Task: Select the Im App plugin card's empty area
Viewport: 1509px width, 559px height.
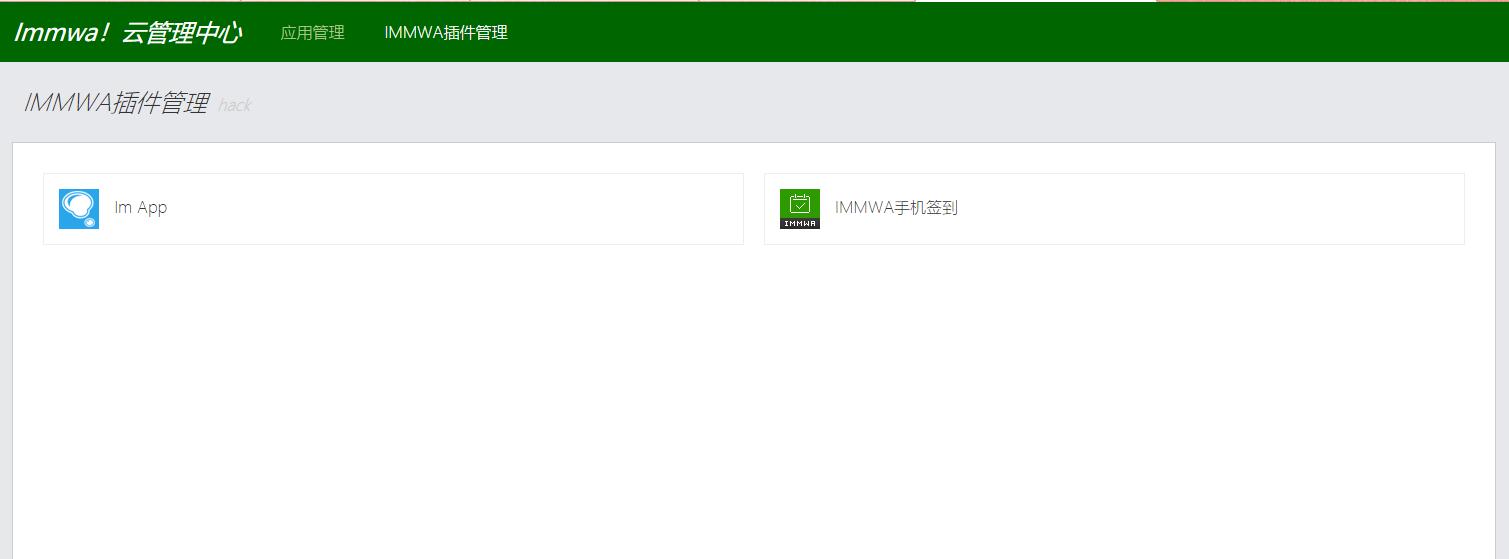Action: coord(450,208)
